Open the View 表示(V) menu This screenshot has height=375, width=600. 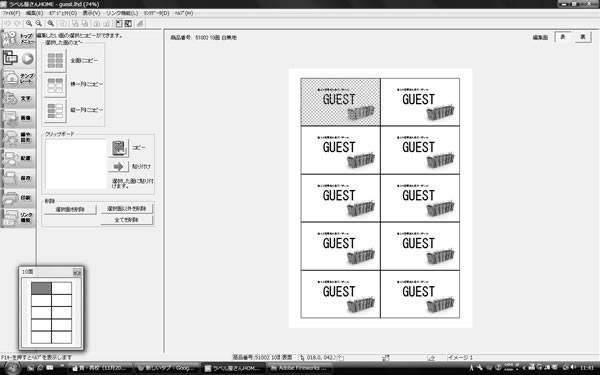pos(91,13)
